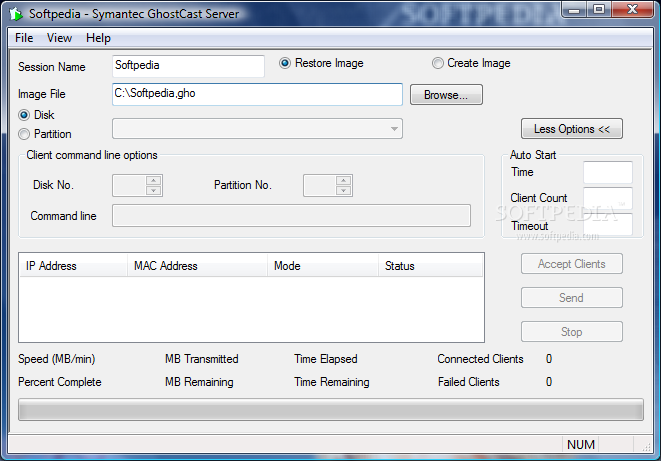Open the Help menu
This screenshot has height=461, width=661.
pos(98,38)
